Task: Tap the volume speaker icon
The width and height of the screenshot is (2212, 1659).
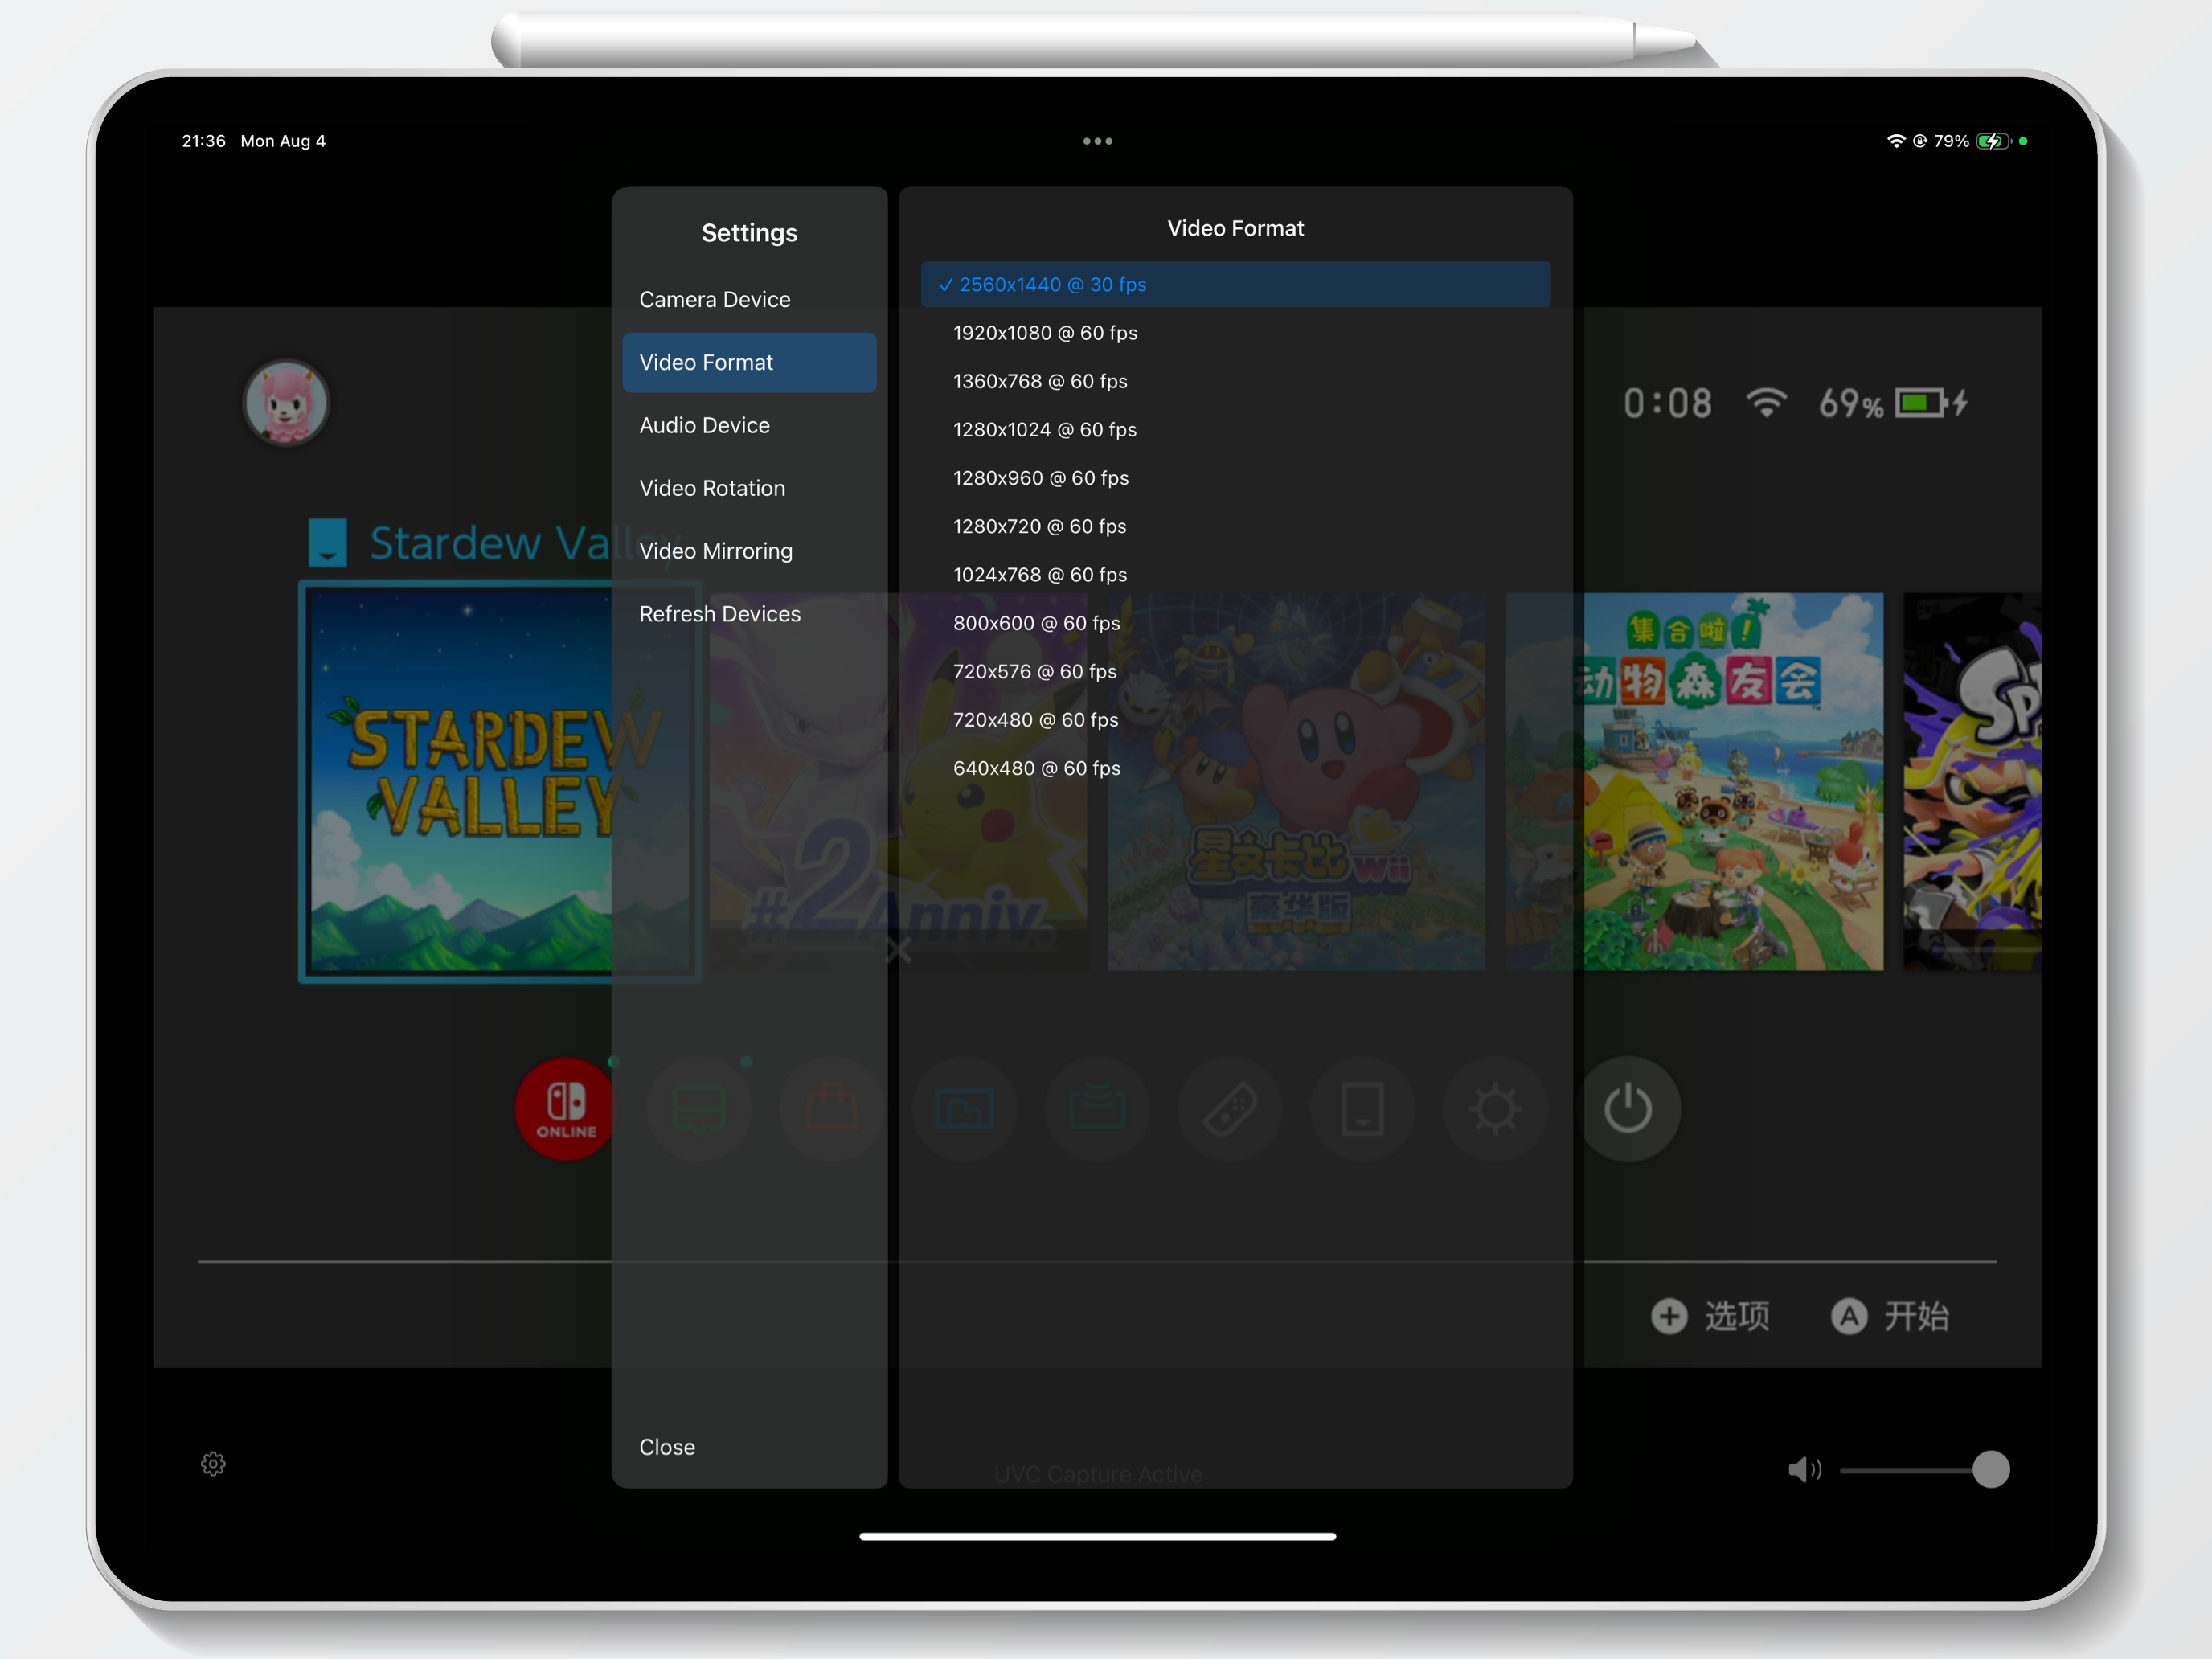Action: click(1805, 1469)
